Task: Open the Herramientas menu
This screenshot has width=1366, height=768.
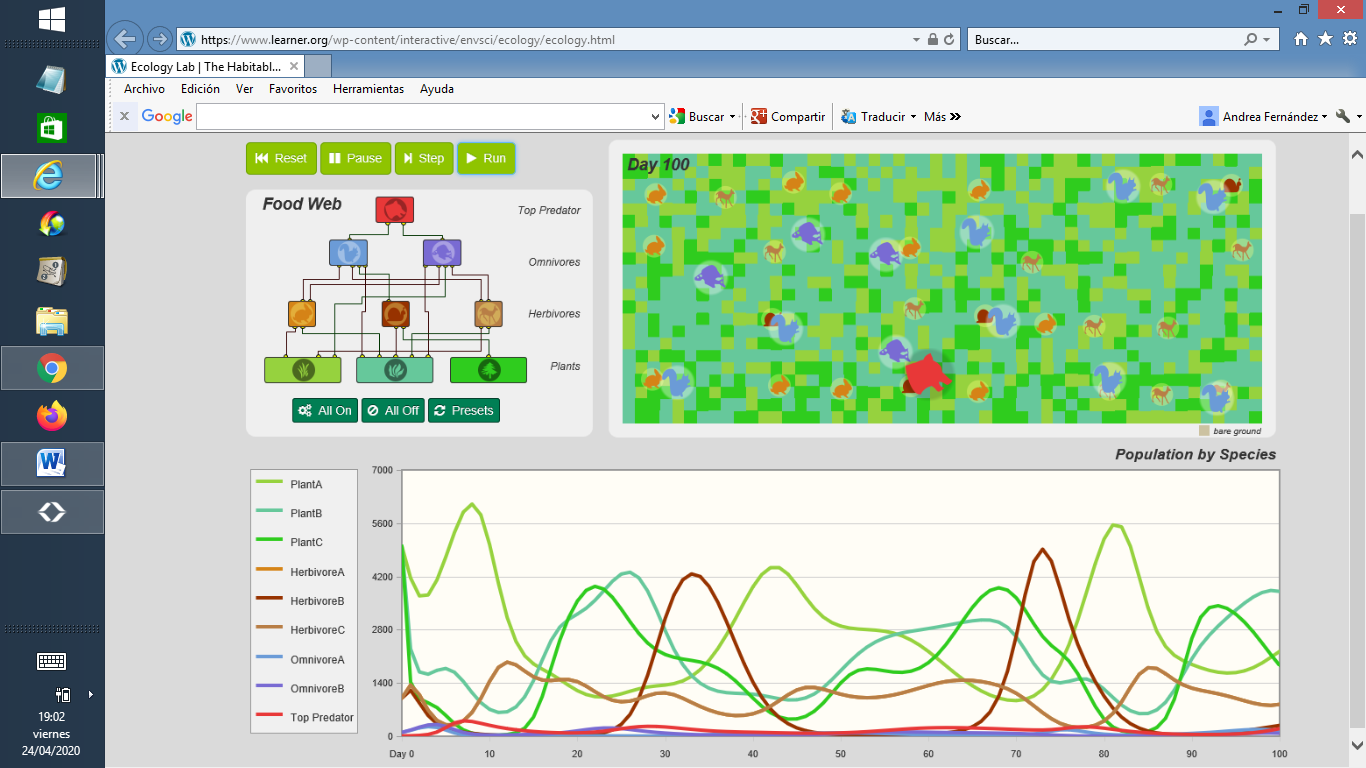Action: [x=368, y=89]
